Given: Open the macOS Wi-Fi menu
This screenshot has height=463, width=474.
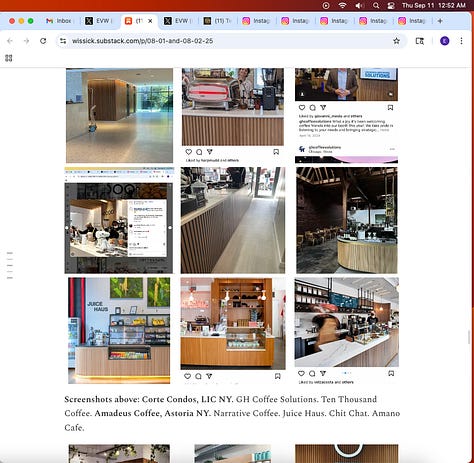Looking at the screenshot, I should tap(342, 5).
